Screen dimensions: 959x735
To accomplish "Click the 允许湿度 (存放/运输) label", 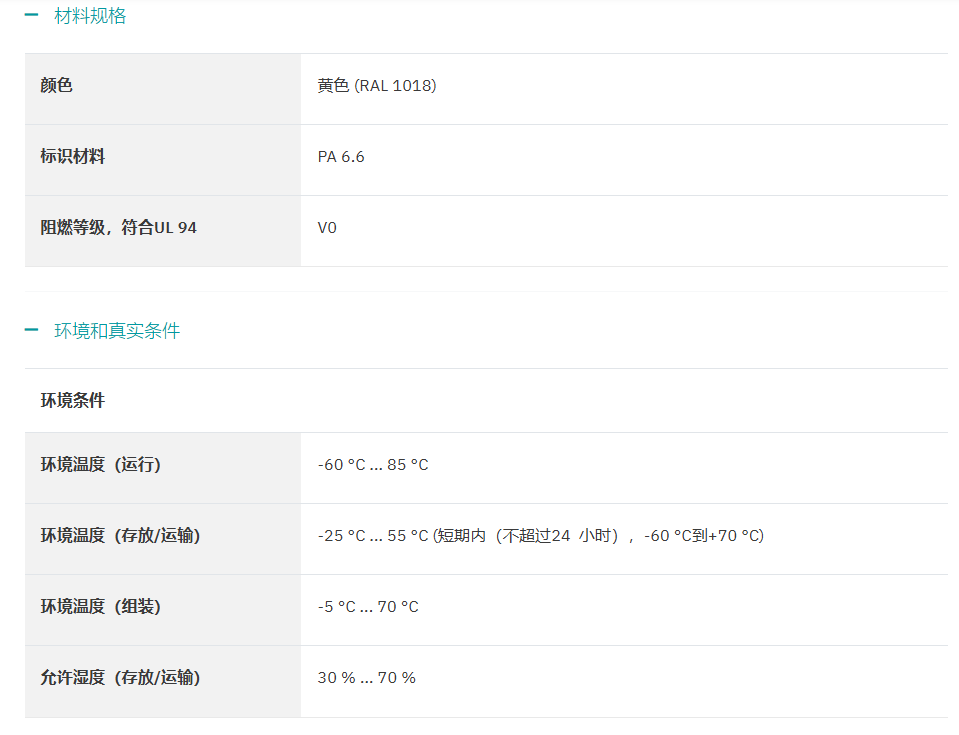I will pos(120,678).
